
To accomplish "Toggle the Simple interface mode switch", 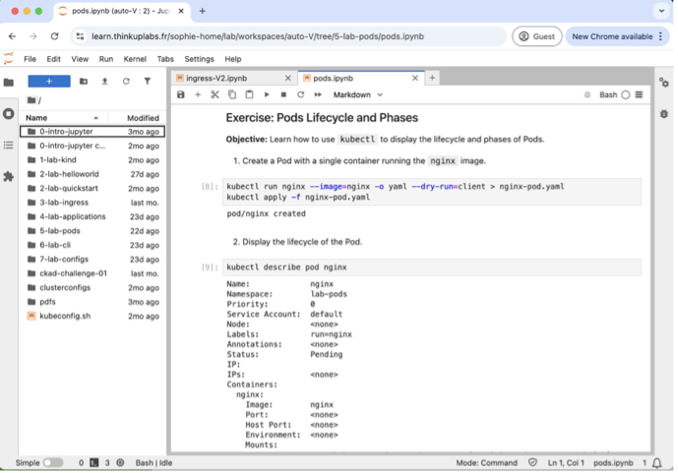I will tap(52, 463).
